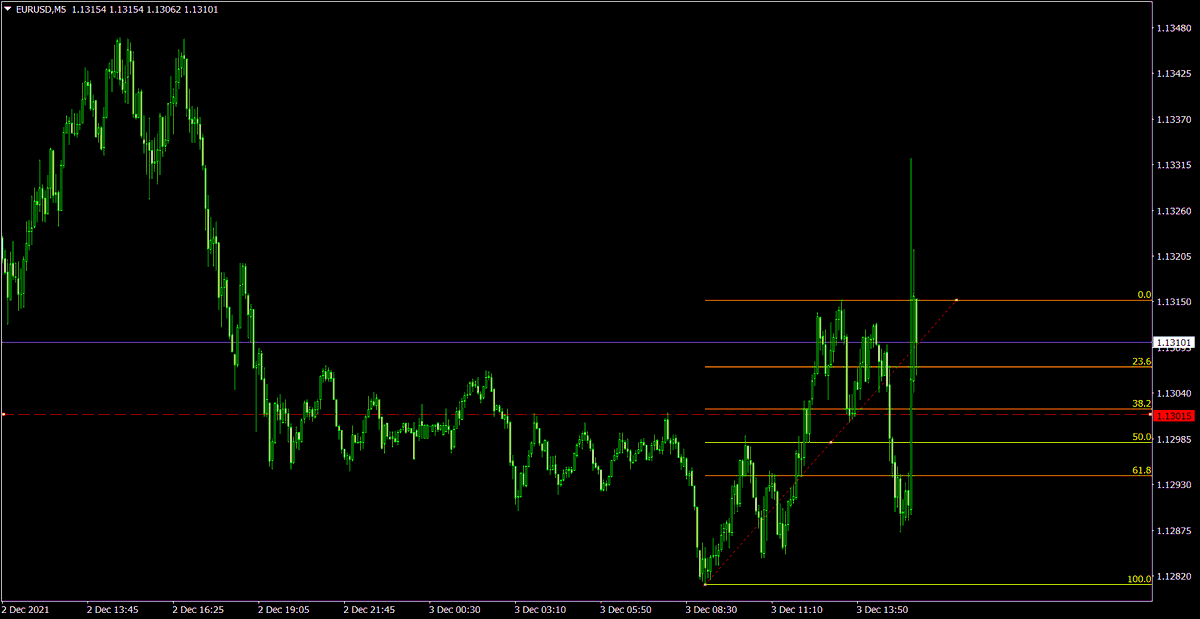The width and height of the screenshot is (1200, 619).
Task: Select the 1.13425 price scale value
Action: point(1174,74)
